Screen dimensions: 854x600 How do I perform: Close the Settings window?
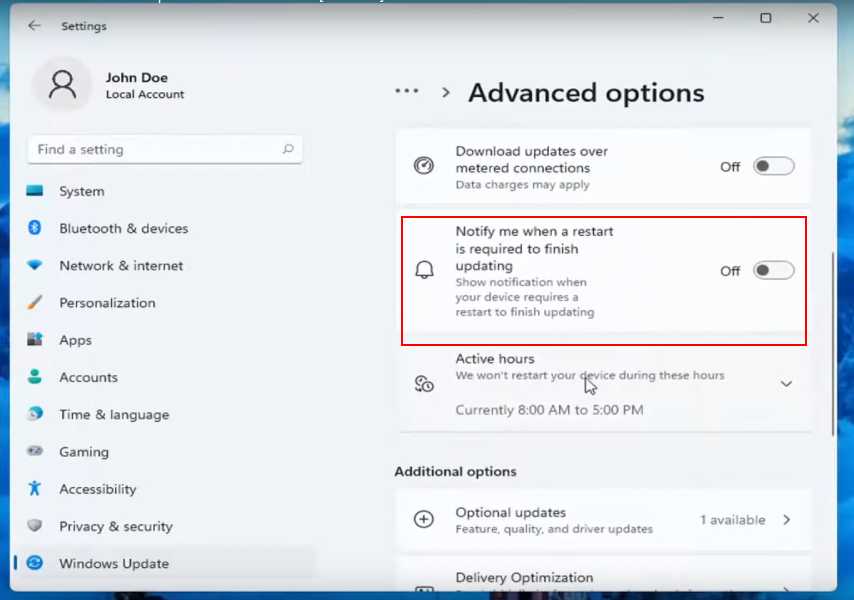[x=813, y=18]
